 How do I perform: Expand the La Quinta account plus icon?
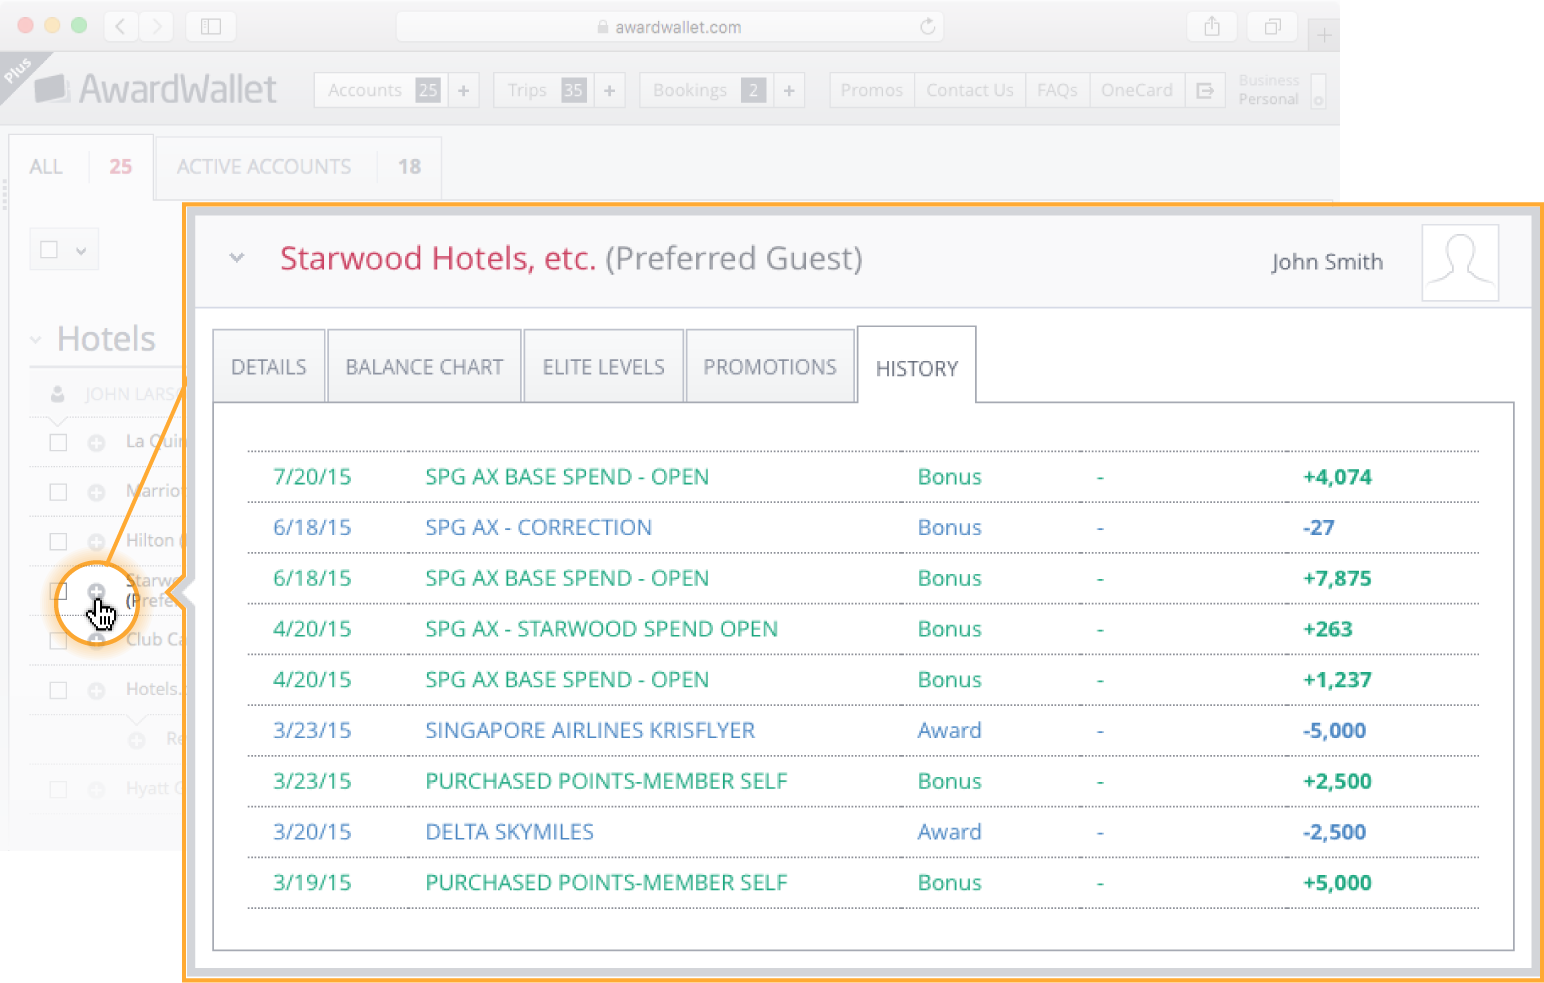click(x=96, y=442)
